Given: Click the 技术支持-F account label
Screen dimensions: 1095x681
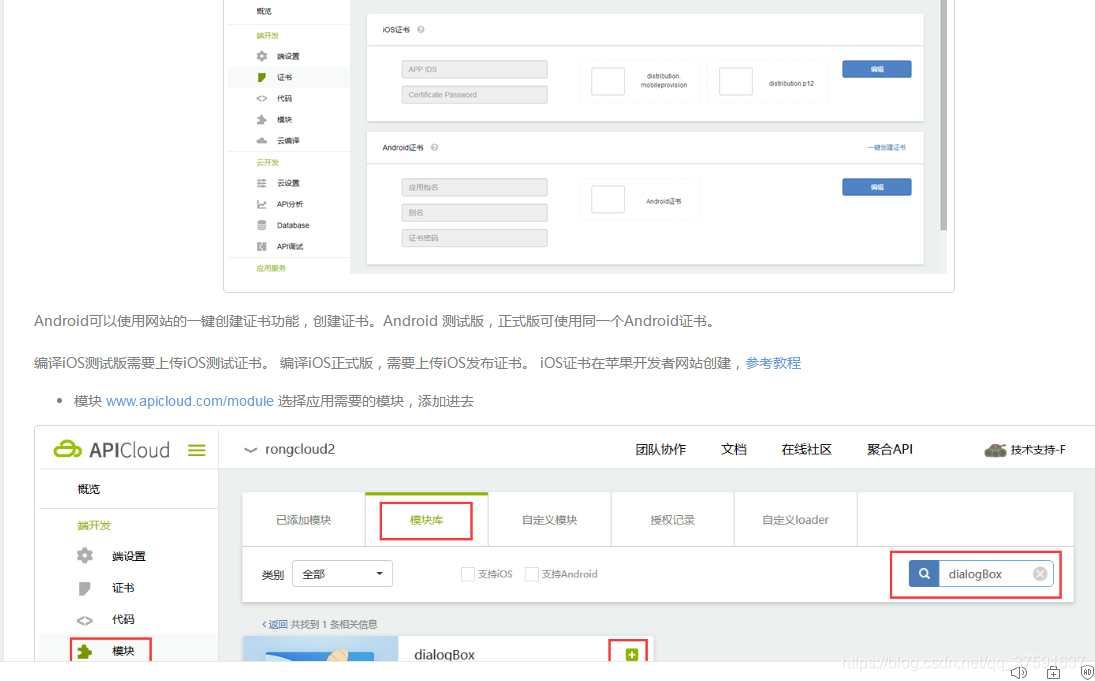Looking at the screenshot, I should [x=1038, y=450].
